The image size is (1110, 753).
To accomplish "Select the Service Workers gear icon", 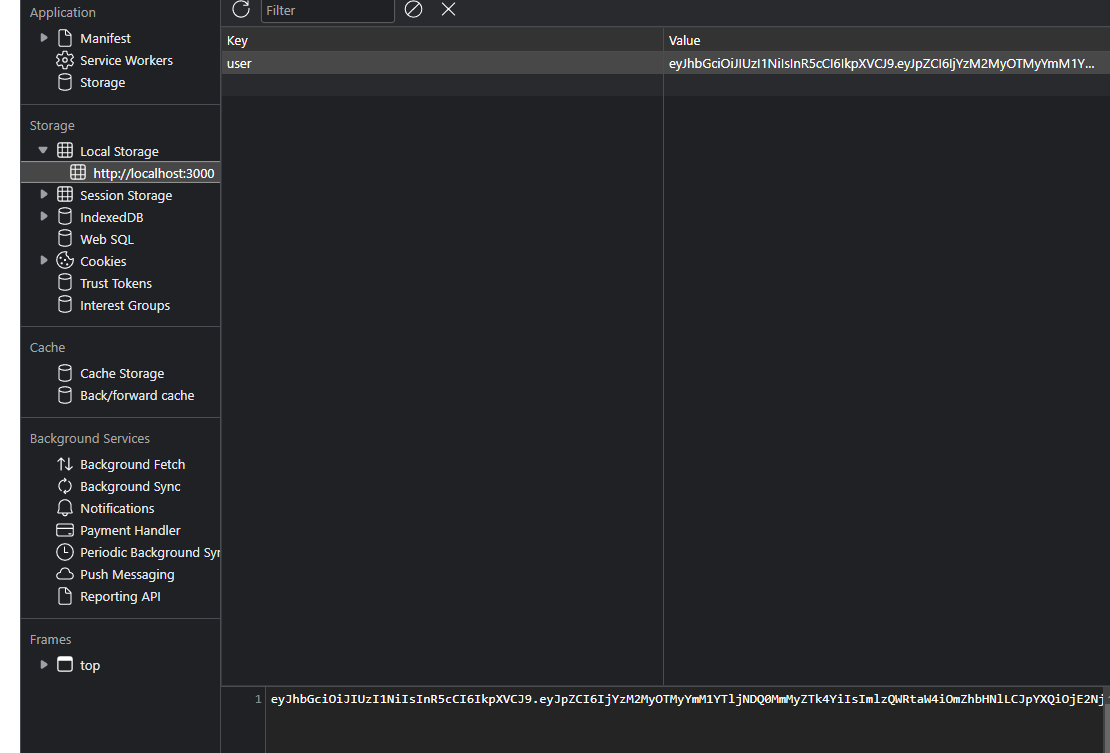I will point(64,60).
